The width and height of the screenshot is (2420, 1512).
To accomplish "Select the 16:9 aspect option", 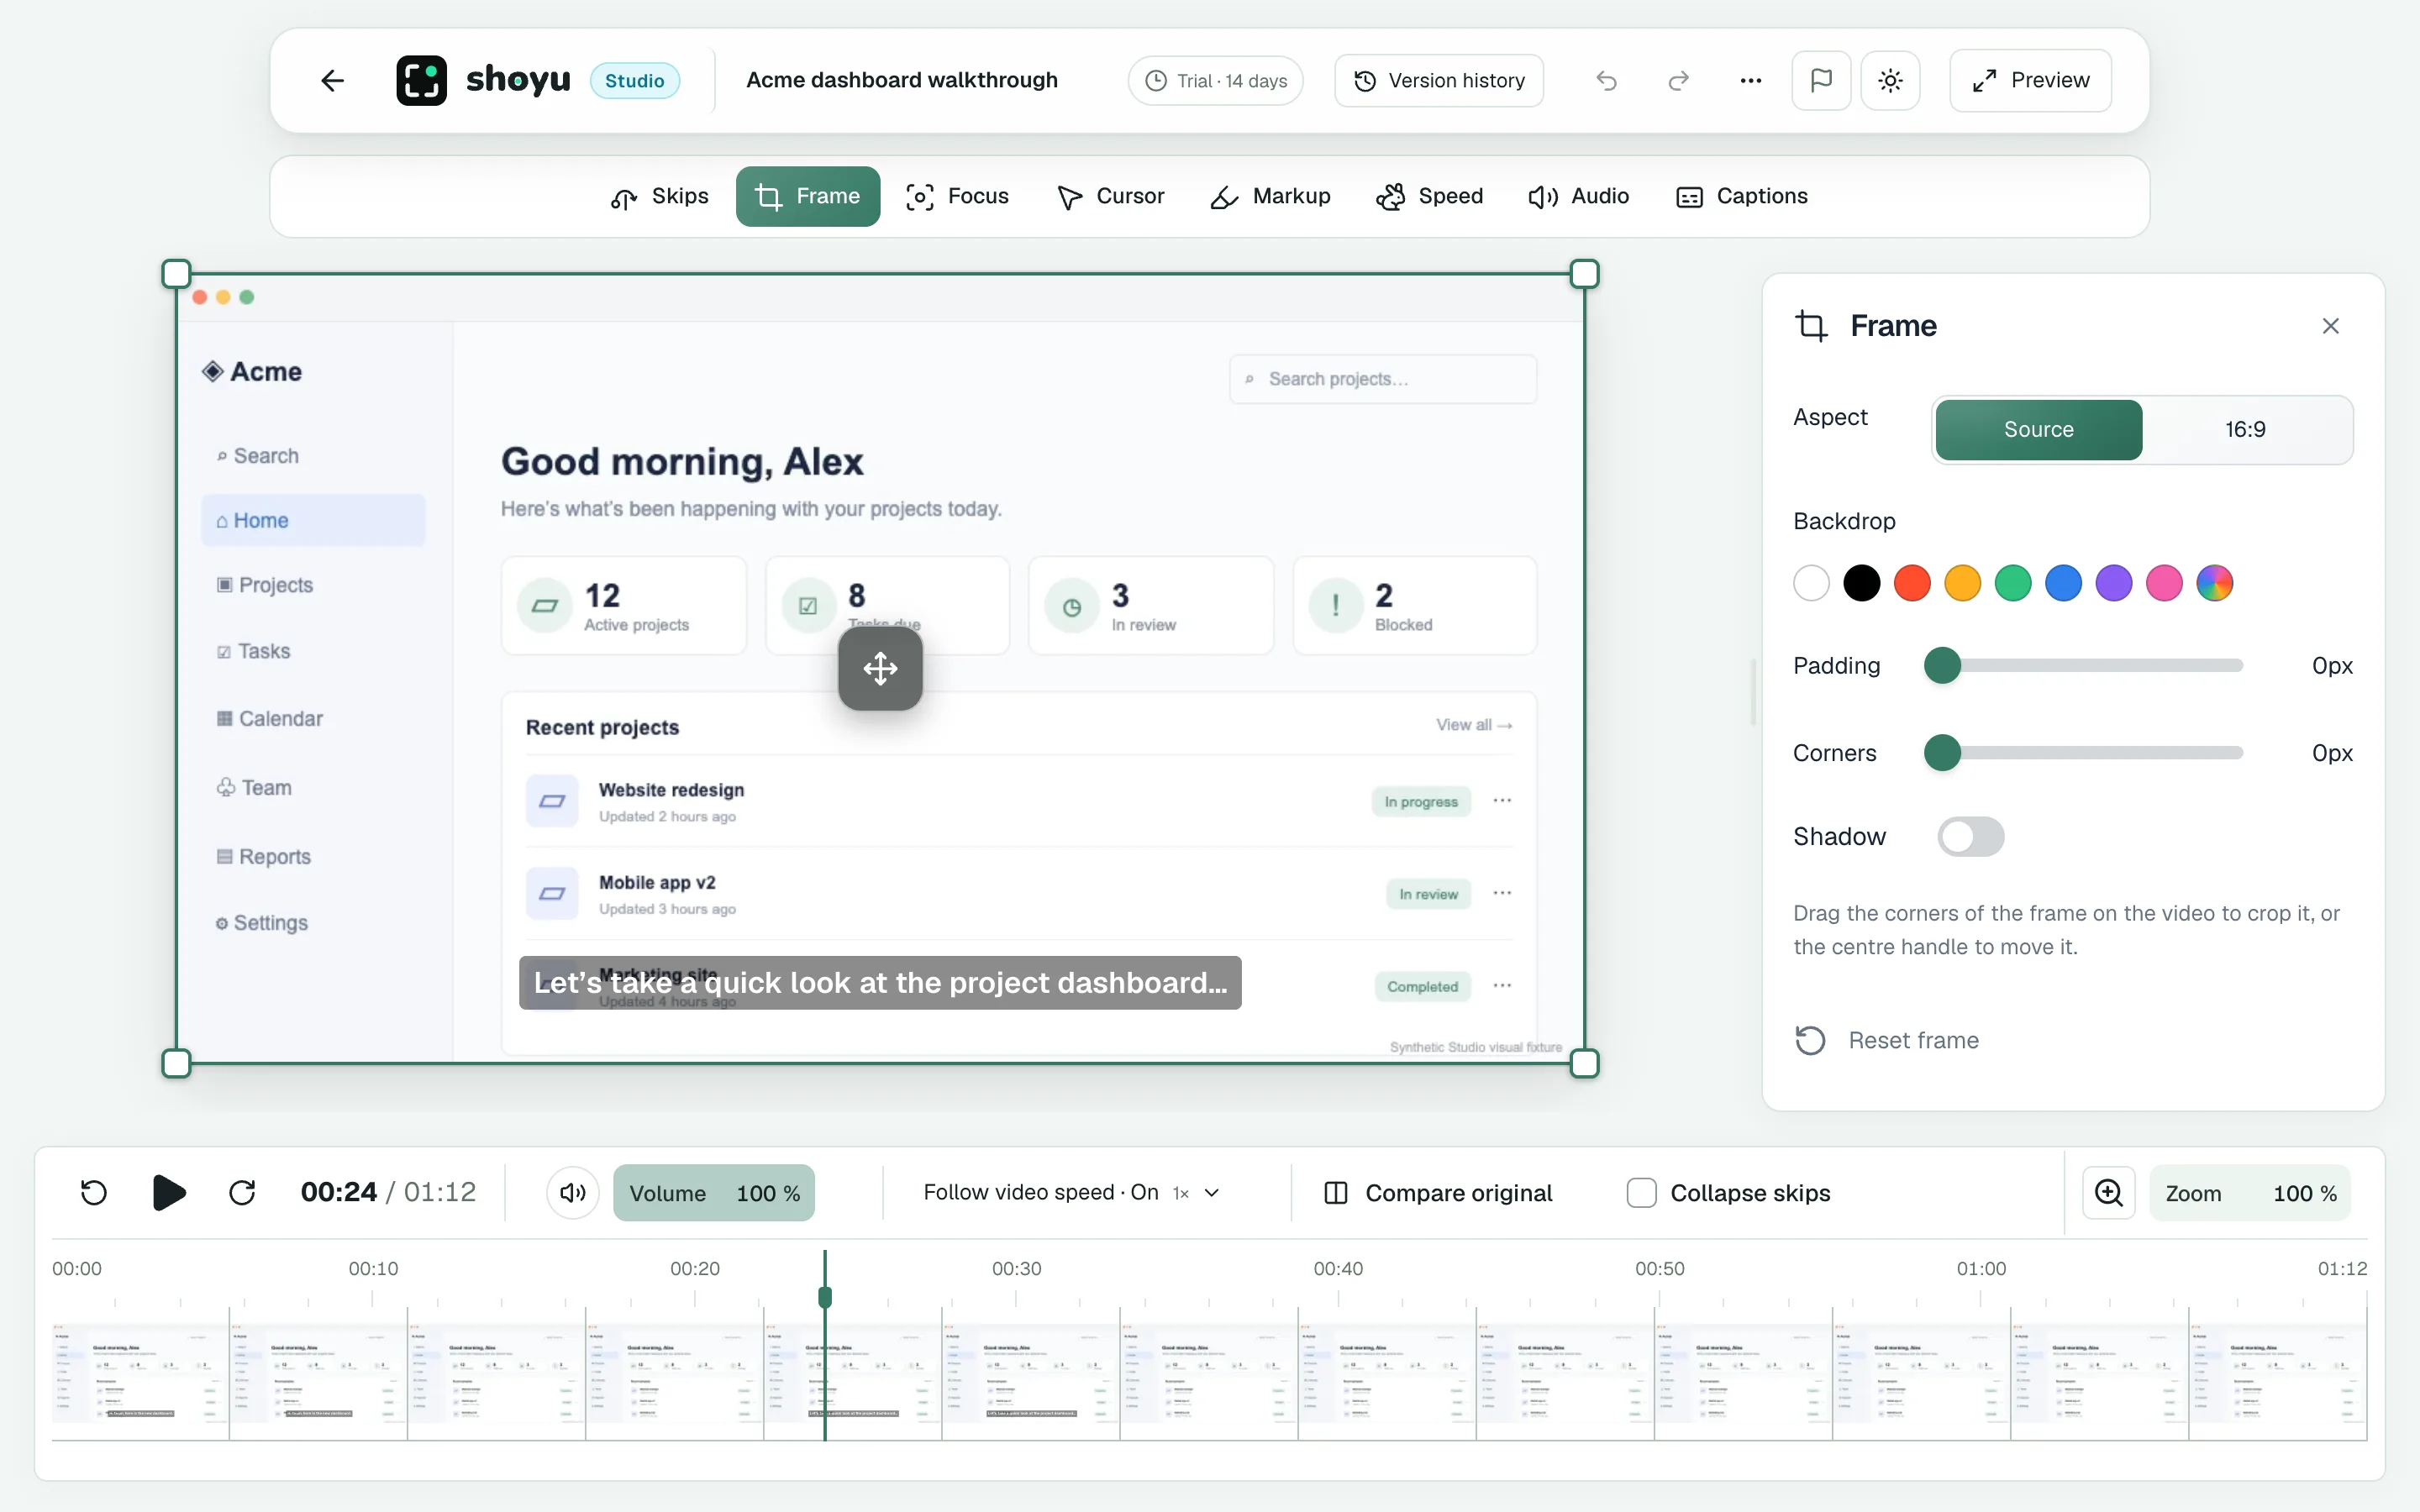I will [2245, 430].
